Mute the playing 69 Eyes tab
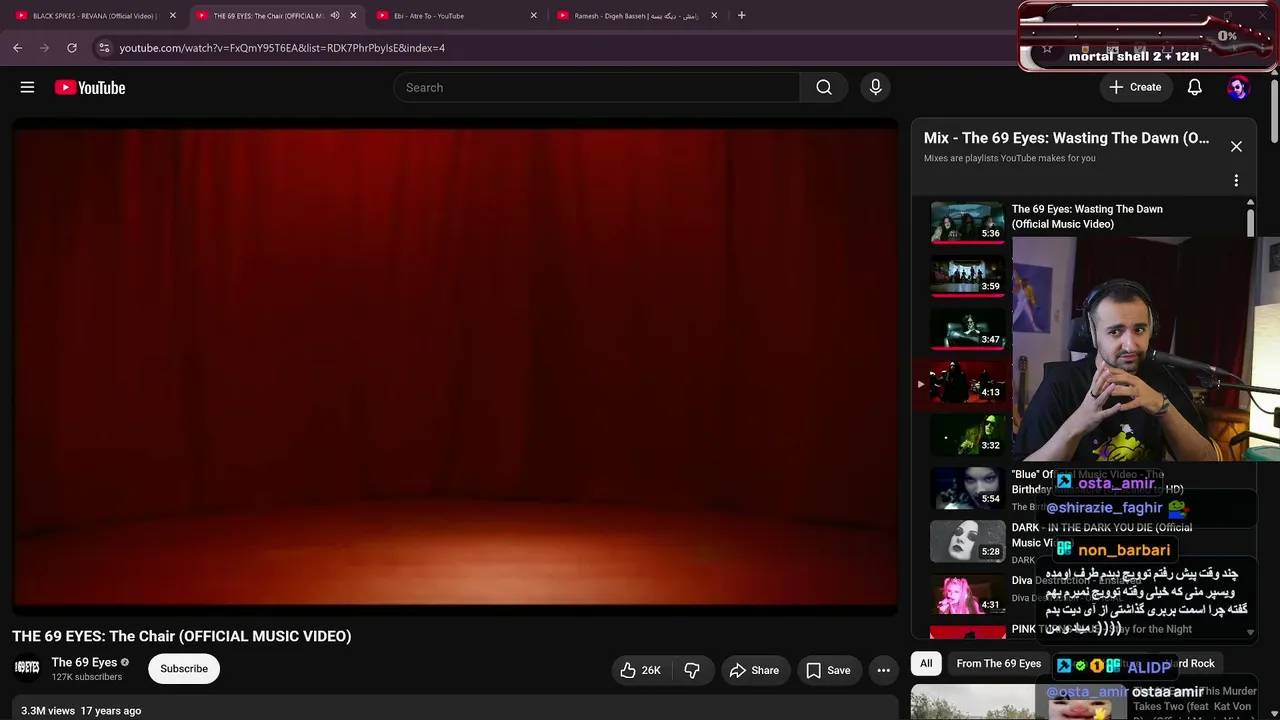 pos(335,16)
